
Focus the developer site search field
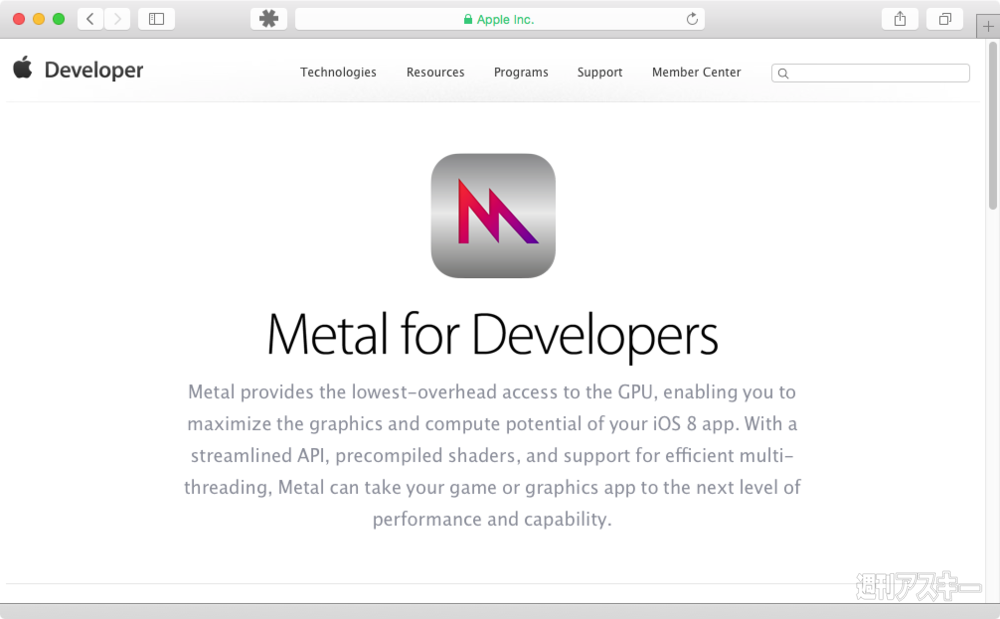click(871, 73)
